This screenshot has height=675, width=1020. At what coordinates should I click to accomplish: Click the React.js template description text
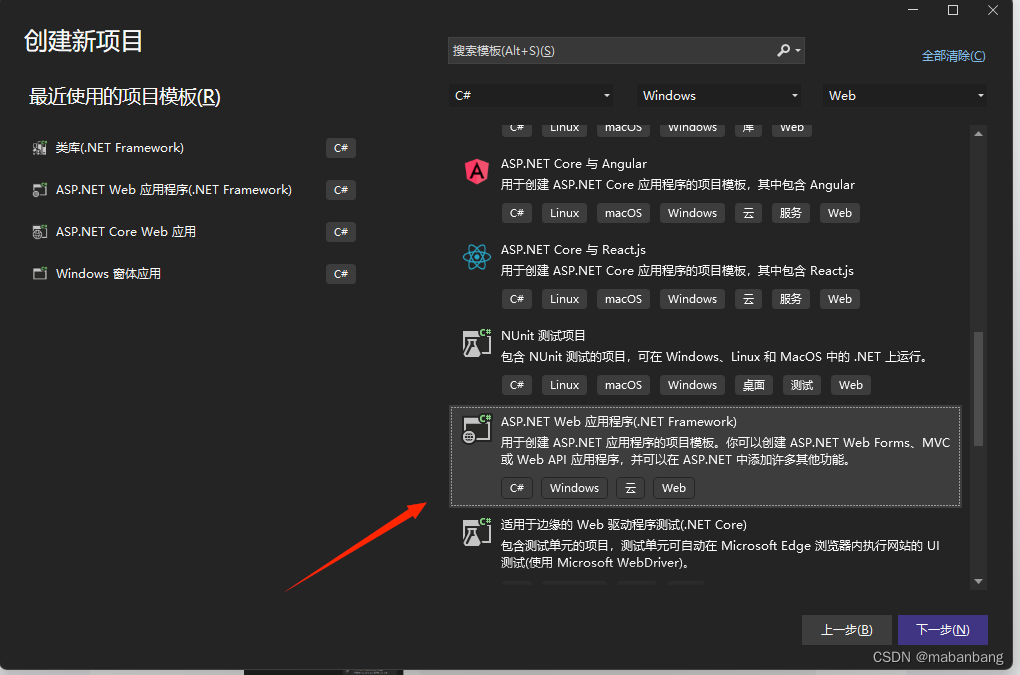point(677,271)
